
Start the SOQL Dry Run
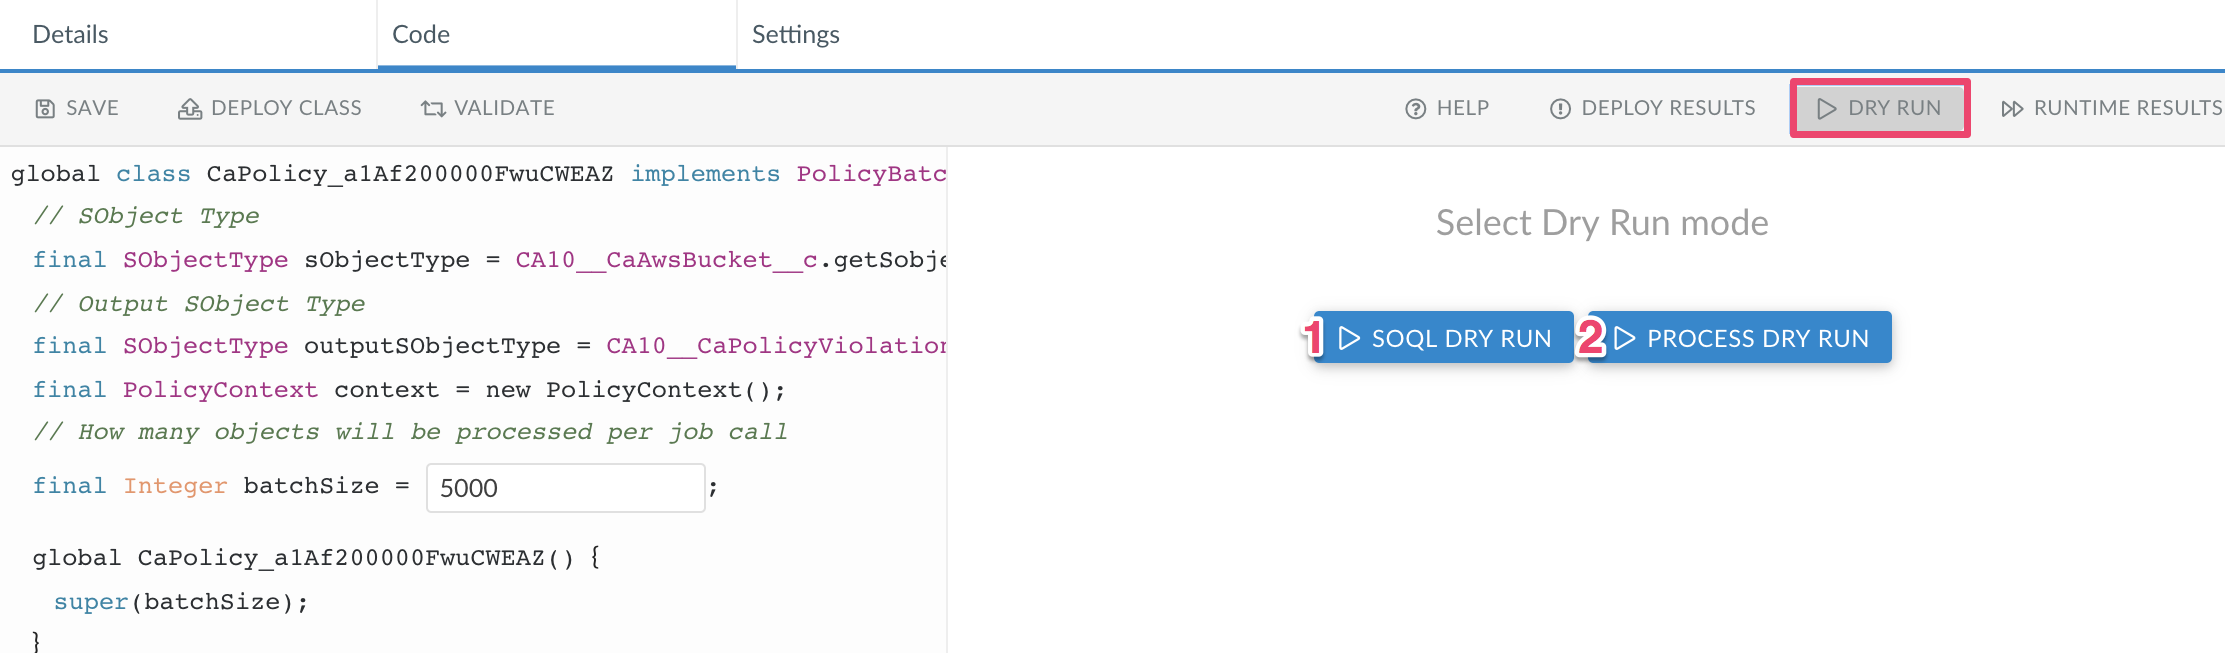click(x=1444, y=338)
